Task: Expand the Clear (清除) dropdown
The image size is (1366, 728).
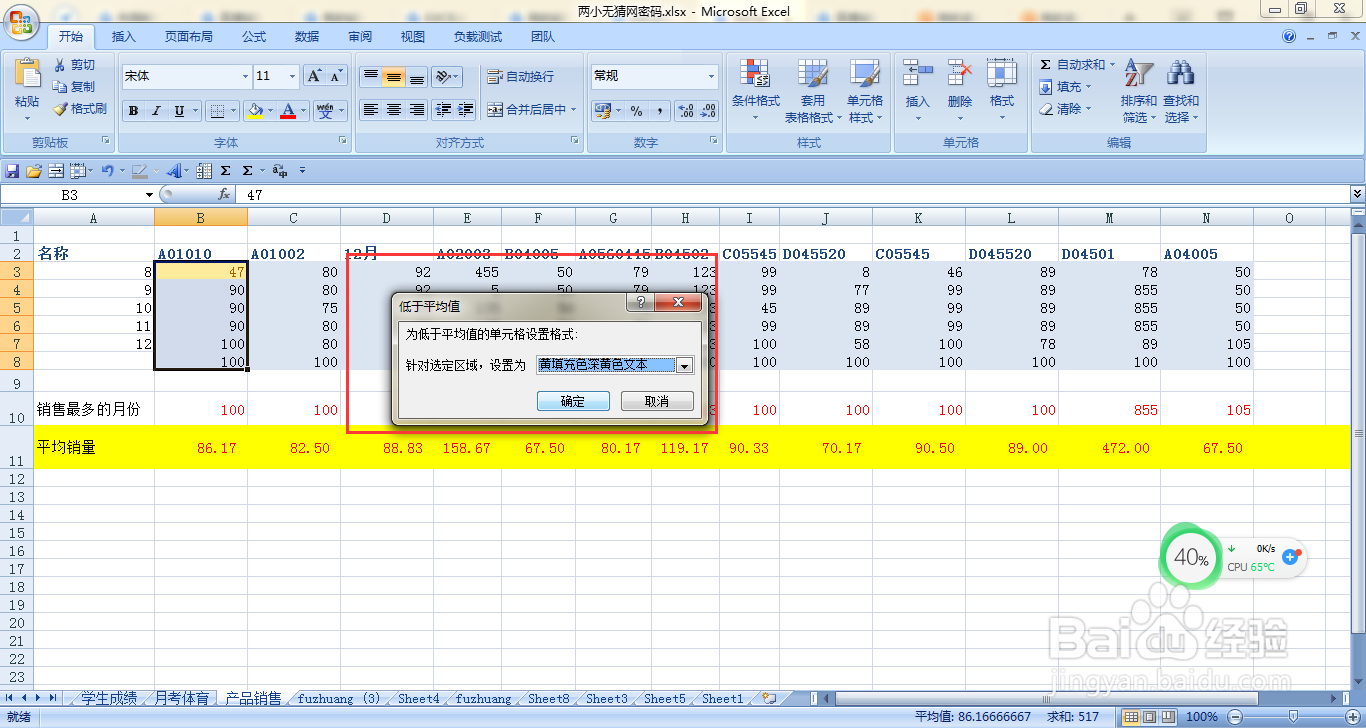Action: (x=1089, y=109)
